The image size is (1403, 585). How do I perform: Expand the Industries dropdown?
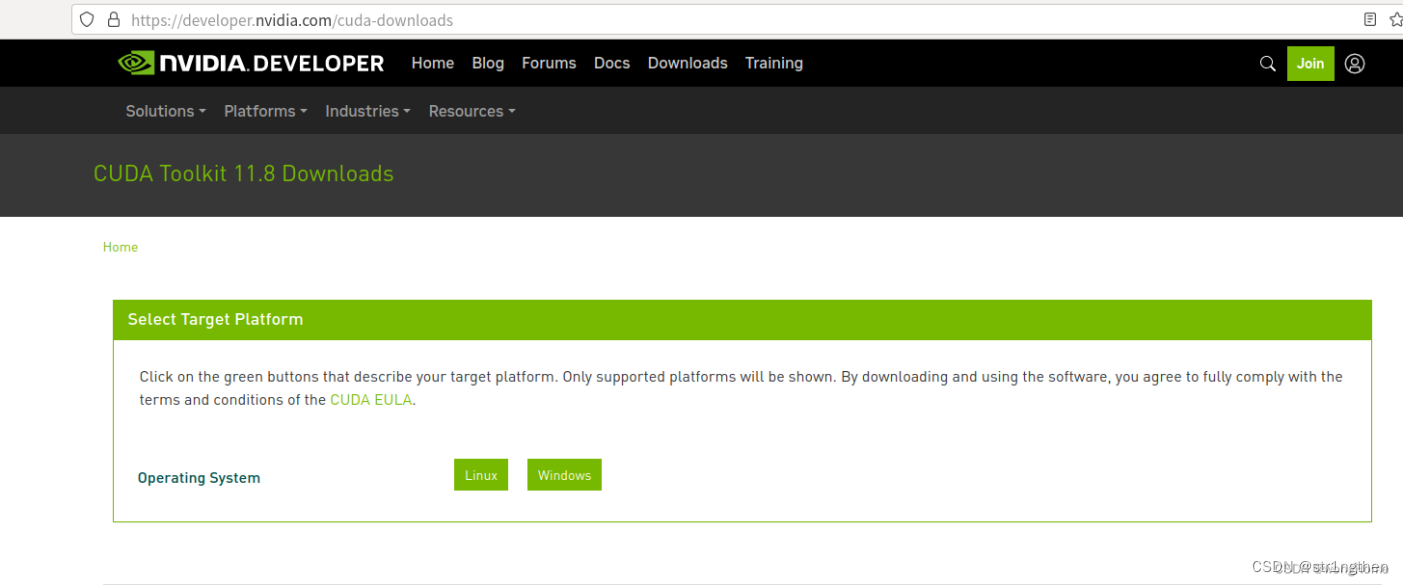368,111
